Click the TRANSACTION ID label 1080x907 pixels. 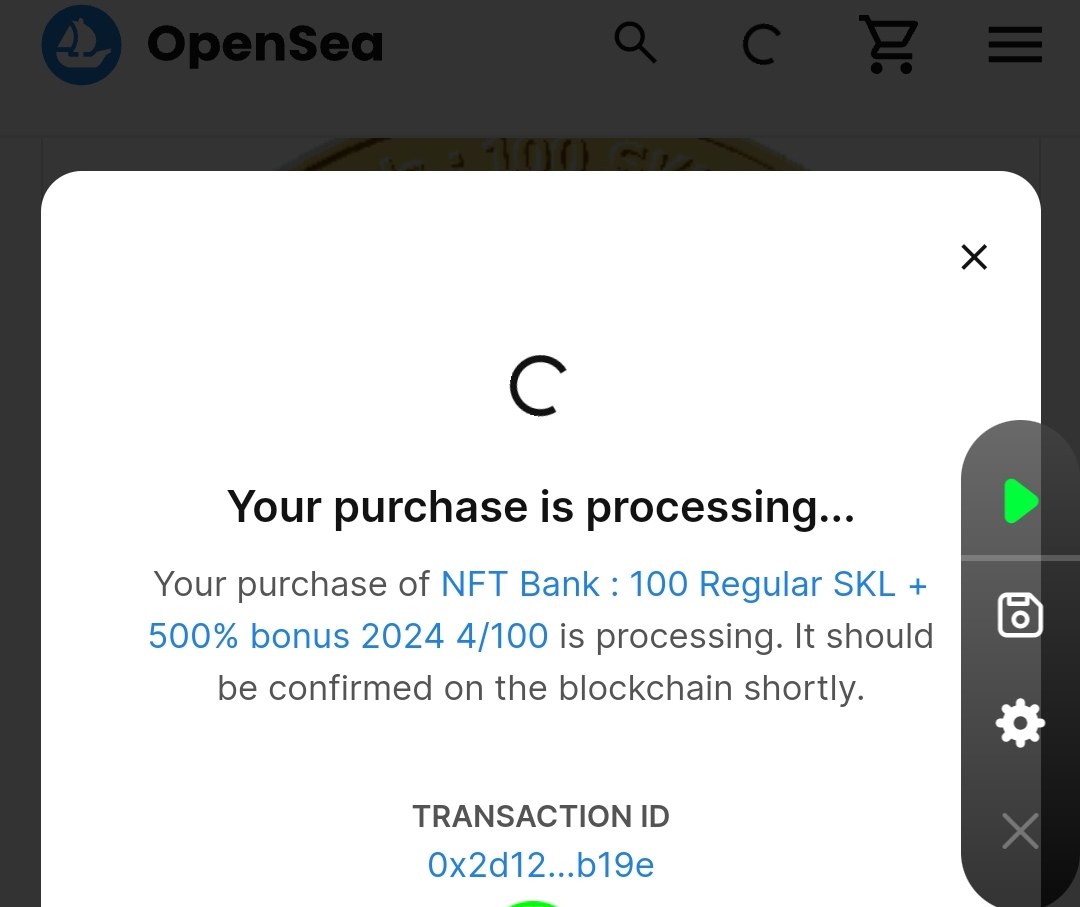[540, 817]
